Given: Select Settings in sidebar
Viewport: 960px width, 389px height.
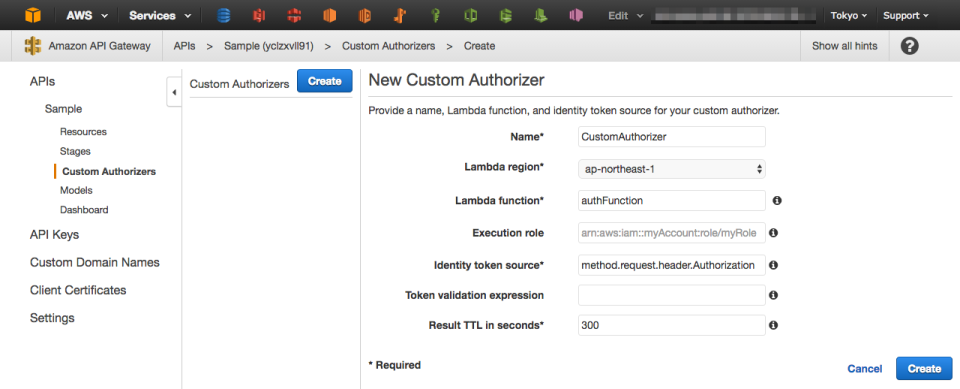Looking at the screenshot, I should pyautogui.click(x=52, y=318).
